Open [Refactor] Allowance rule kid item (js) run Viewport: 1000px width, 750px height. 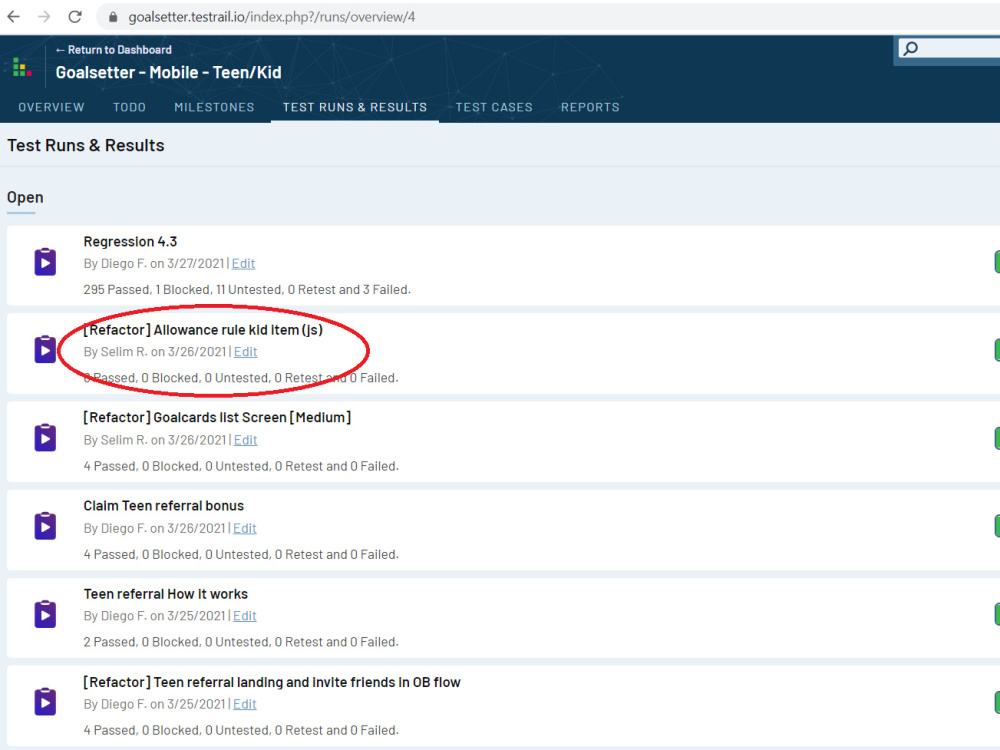(203, 330)
